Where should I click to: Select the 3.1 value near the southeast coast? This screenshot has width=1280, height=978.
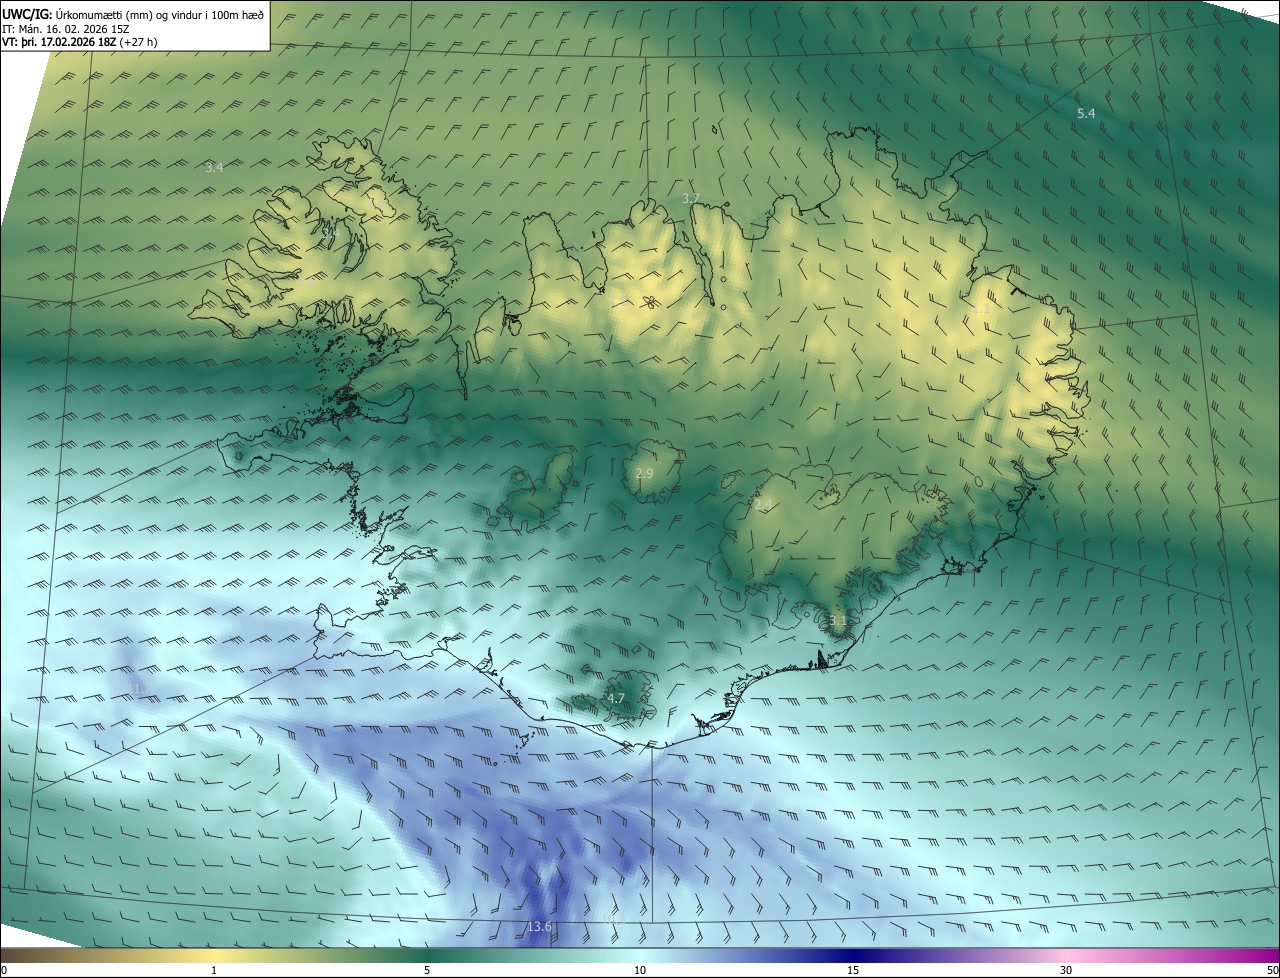pyautogui.click(x=838, y=621)
